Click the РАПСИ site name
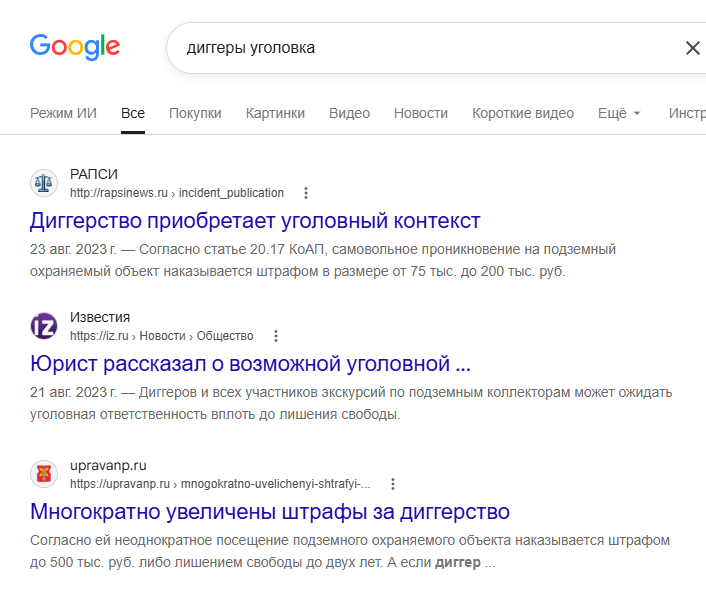 (x=94, y=174)
